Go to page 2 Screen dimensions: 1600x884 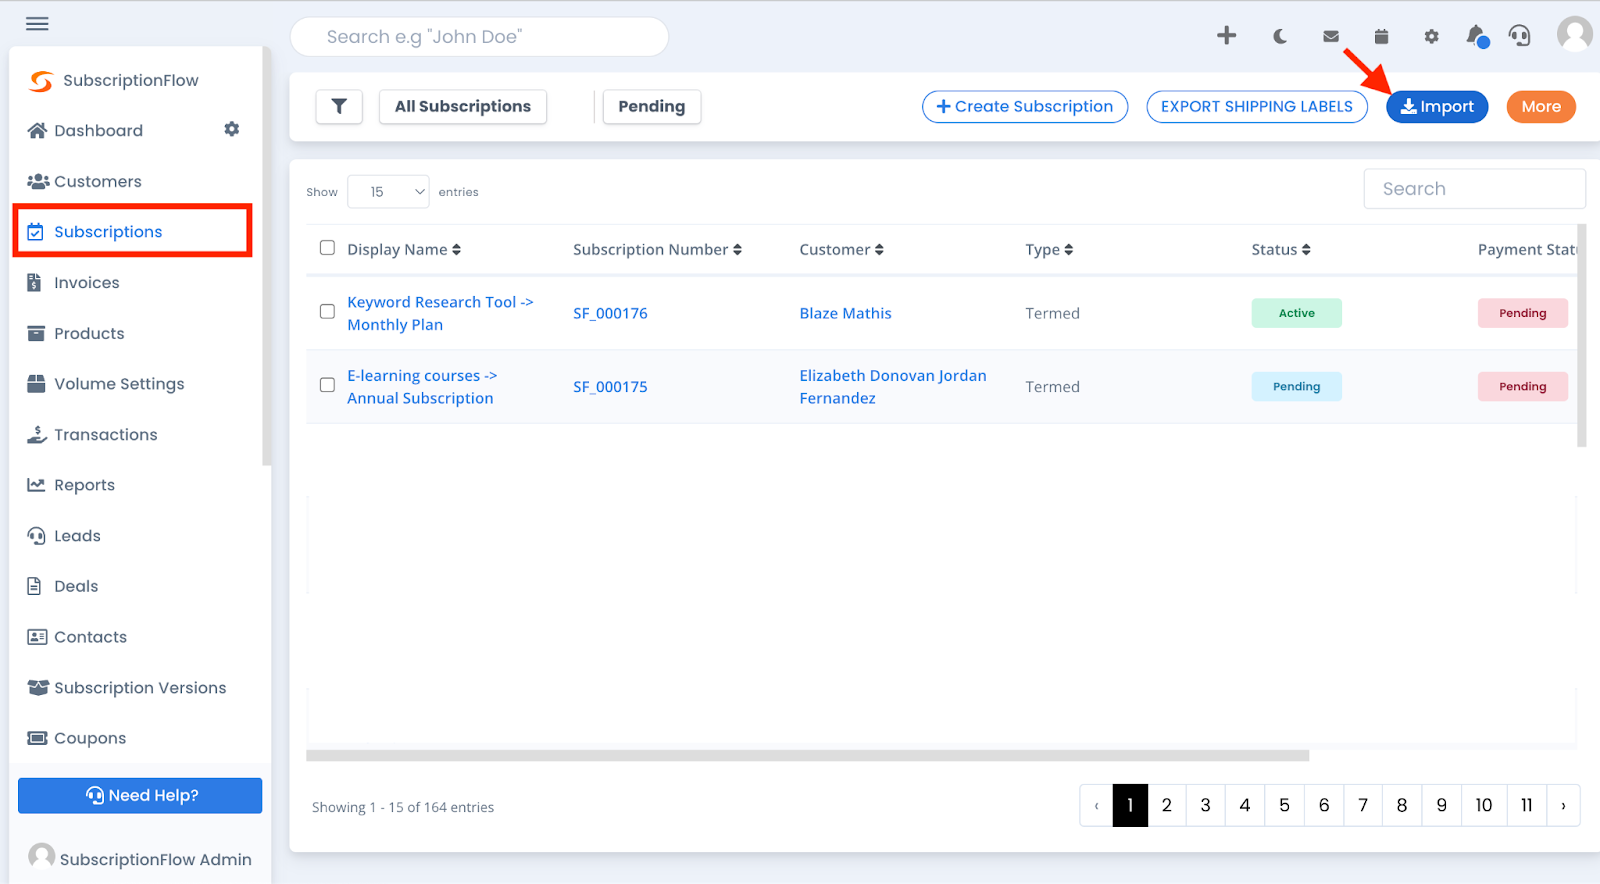click(x=1166, y=805)
